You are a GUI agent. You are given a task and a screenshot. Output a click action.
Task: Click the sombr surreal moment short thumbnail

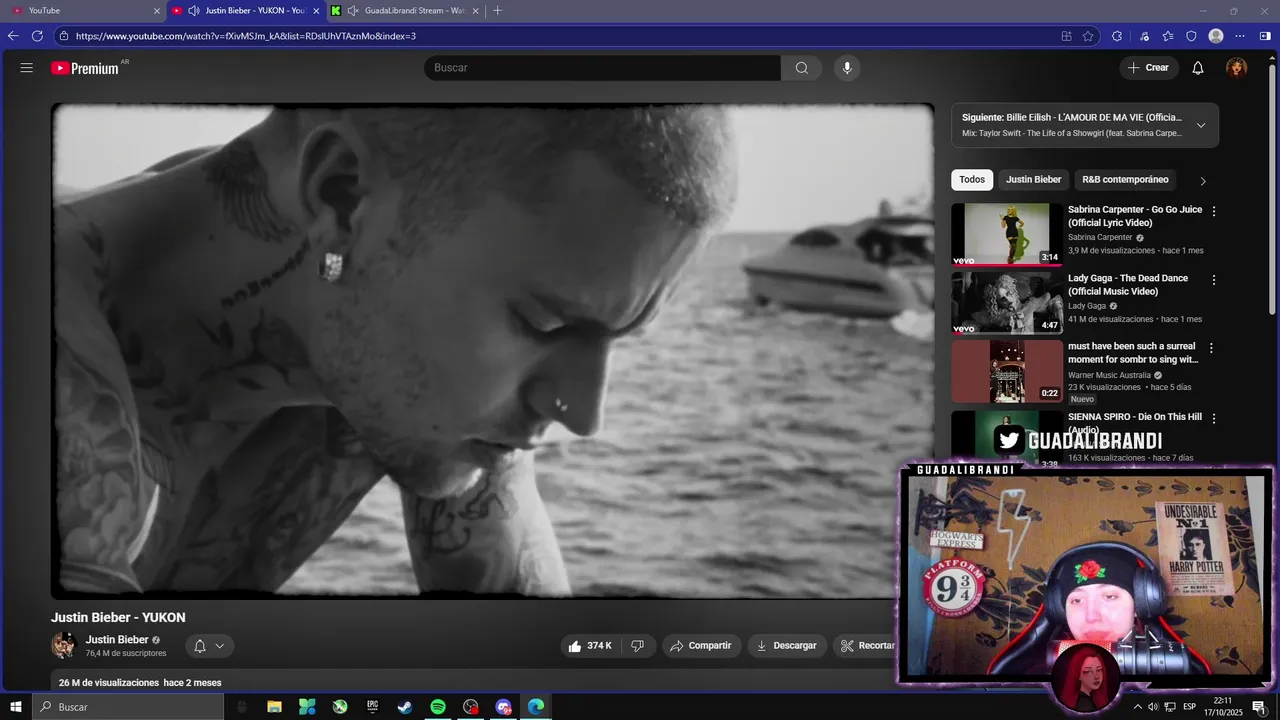click(1007, 372)
